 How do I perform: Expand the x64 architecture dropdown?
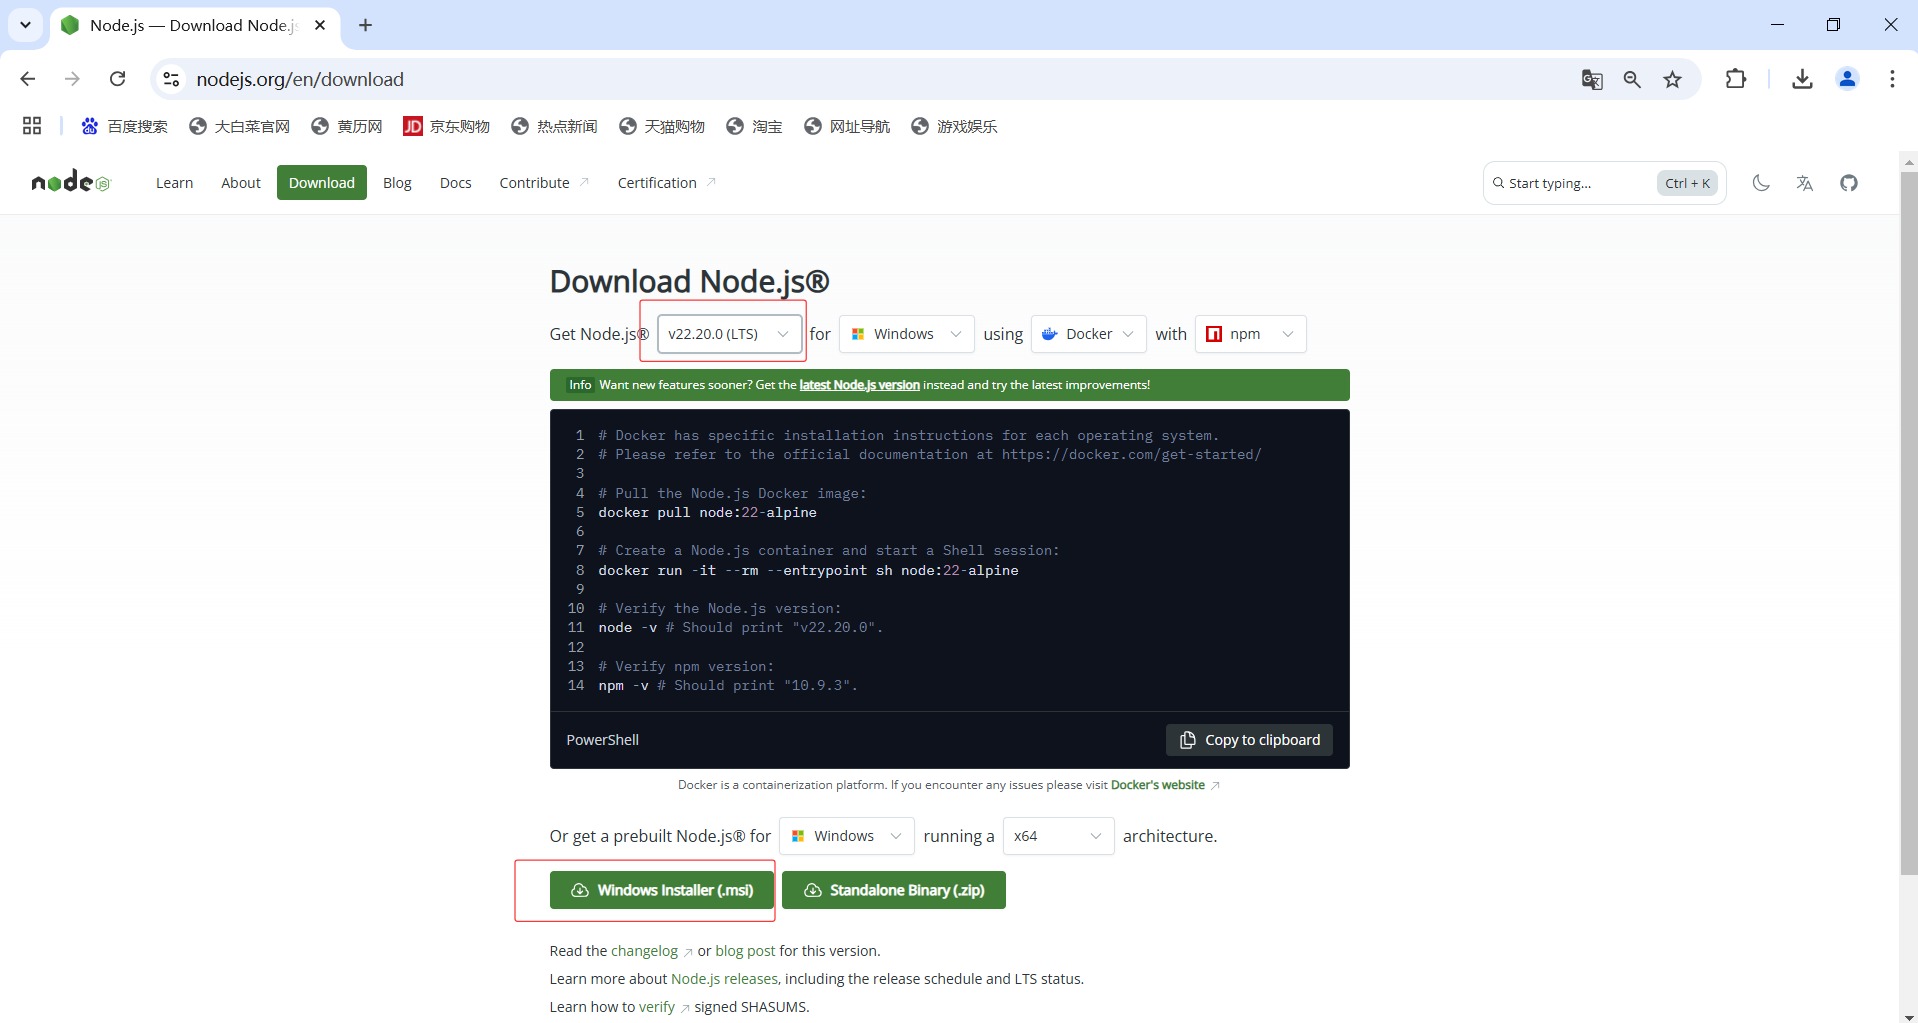tap(1058, 836)
